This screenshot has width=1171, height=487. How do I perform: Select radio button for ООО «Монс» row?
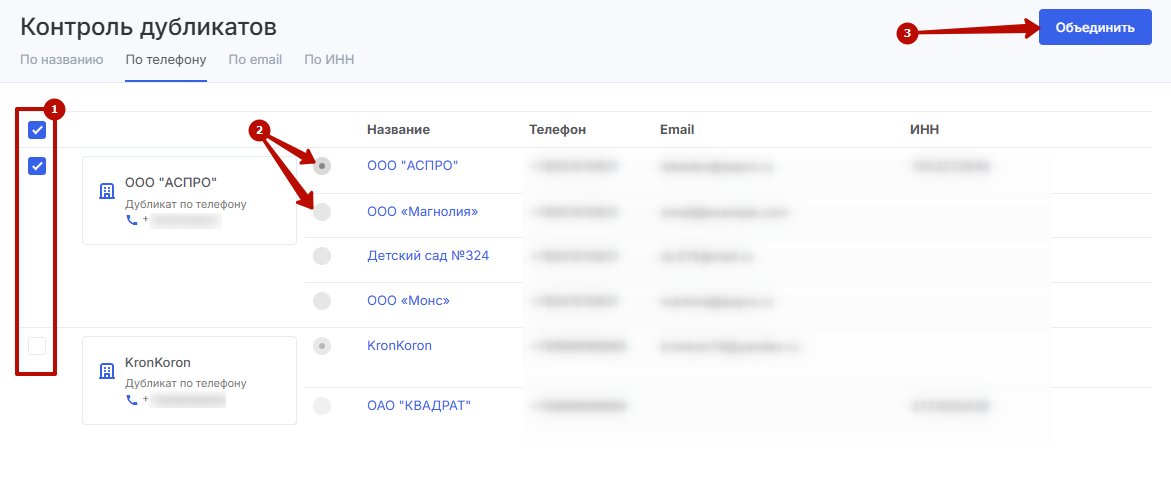coord(322,300)
